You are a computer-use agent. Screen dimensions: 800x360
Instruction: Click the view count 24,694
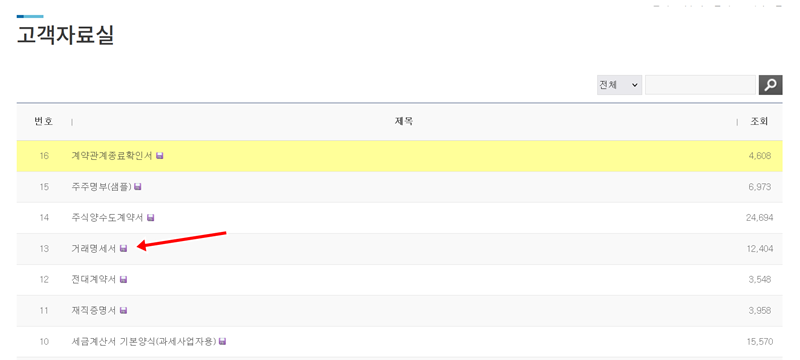(x=759, y=218)
